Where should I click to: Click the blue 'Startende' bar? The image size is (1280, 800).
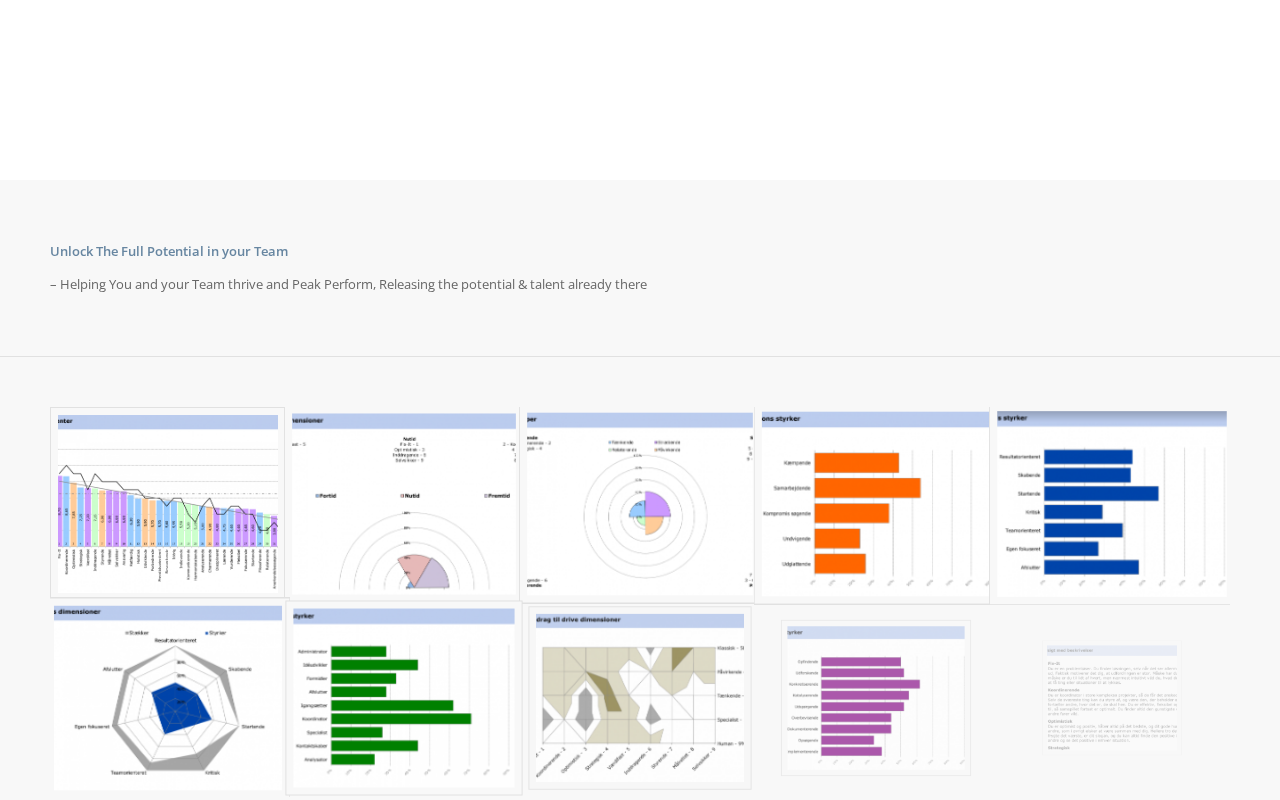pyautogui.click(x=1101, y=493)
